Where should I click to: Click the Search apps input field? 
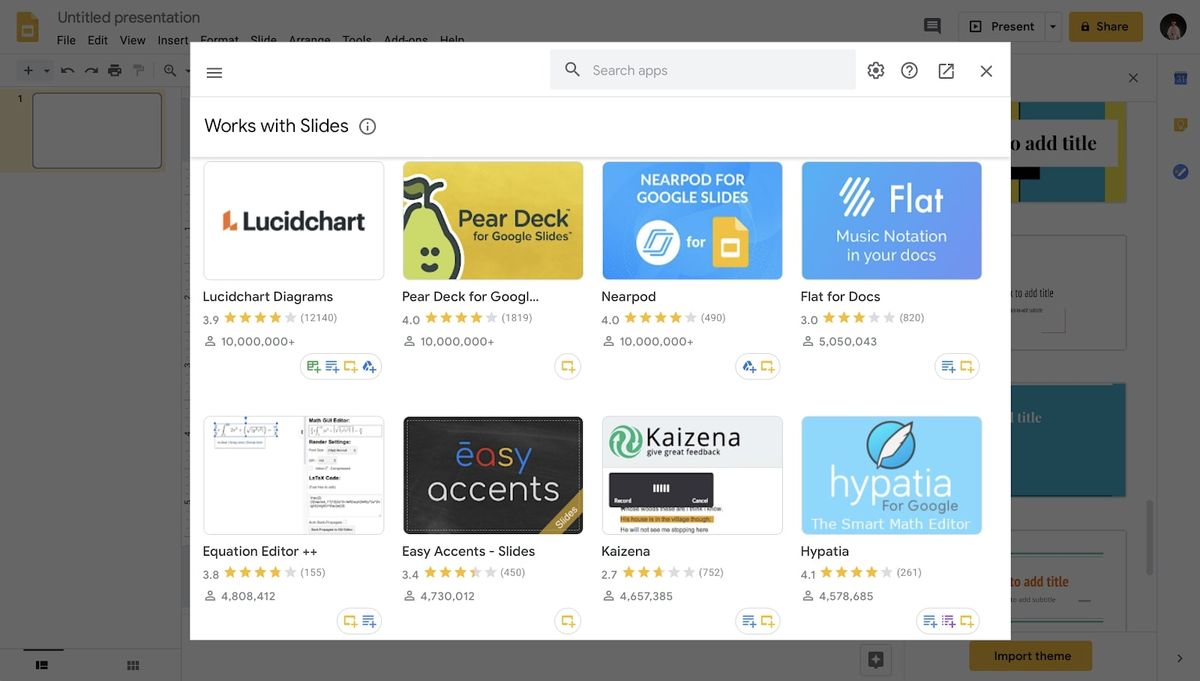pyautogui.click(x=700, y=70)
